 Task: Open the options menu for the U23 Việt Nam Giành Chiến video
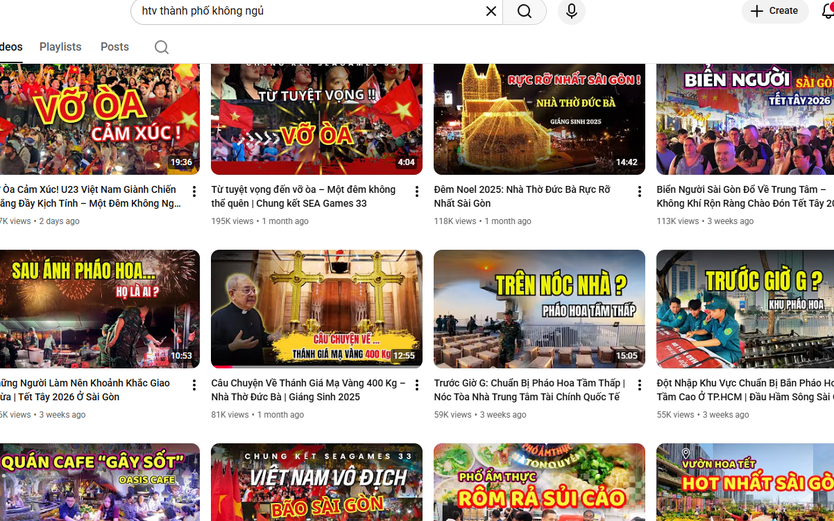pyautogui.click(x=194, y=191)
